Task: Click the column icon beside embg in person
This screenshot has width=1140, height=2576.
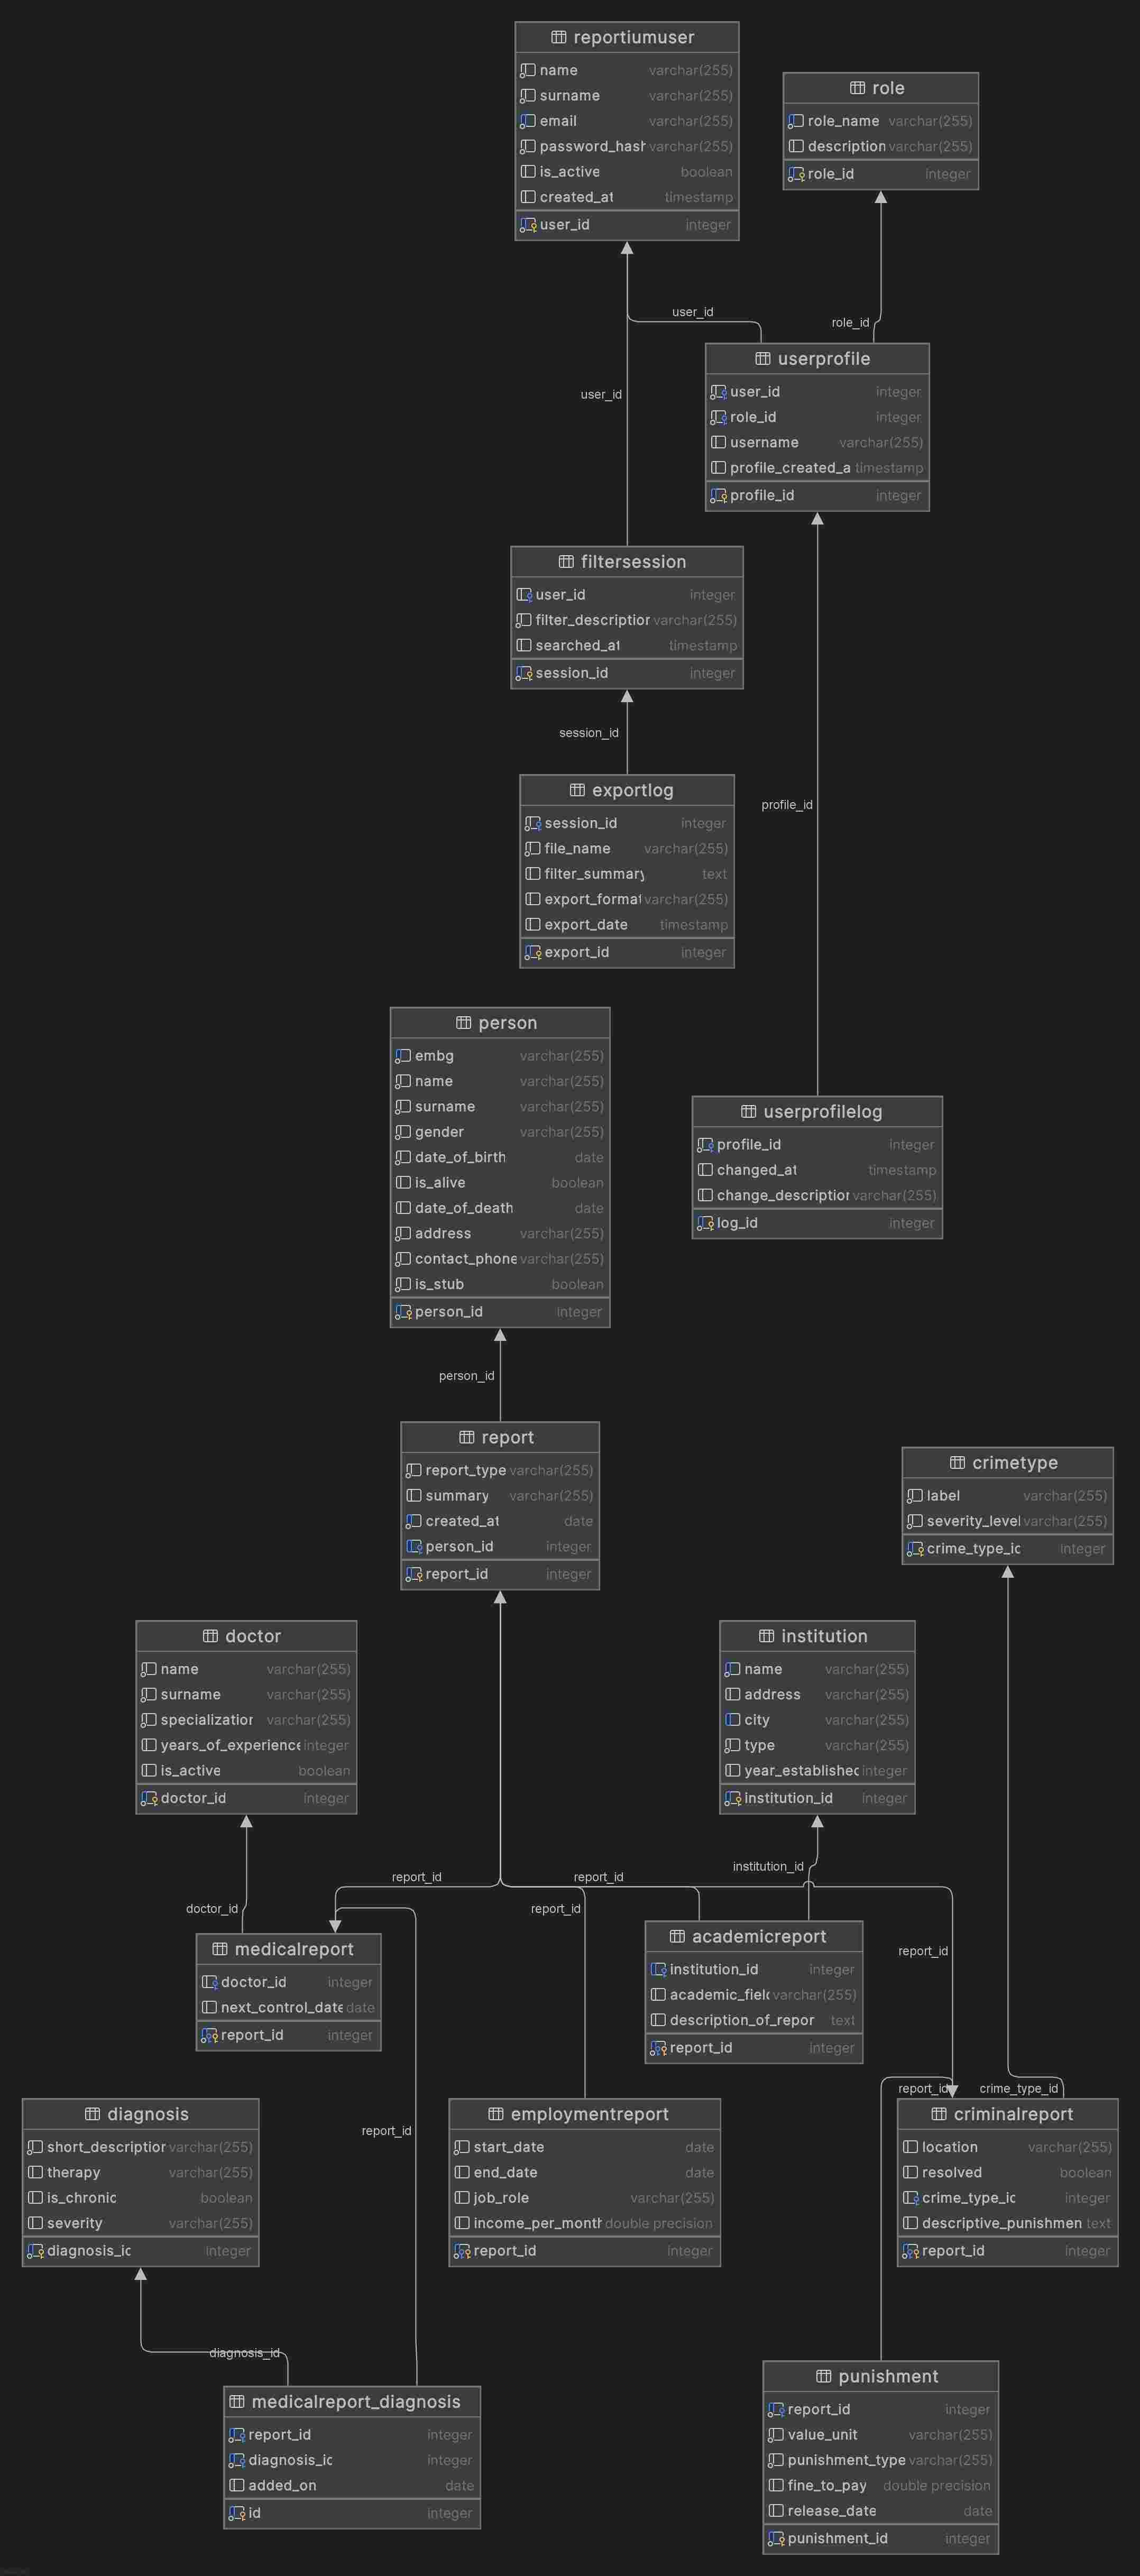Action: 403,1056
